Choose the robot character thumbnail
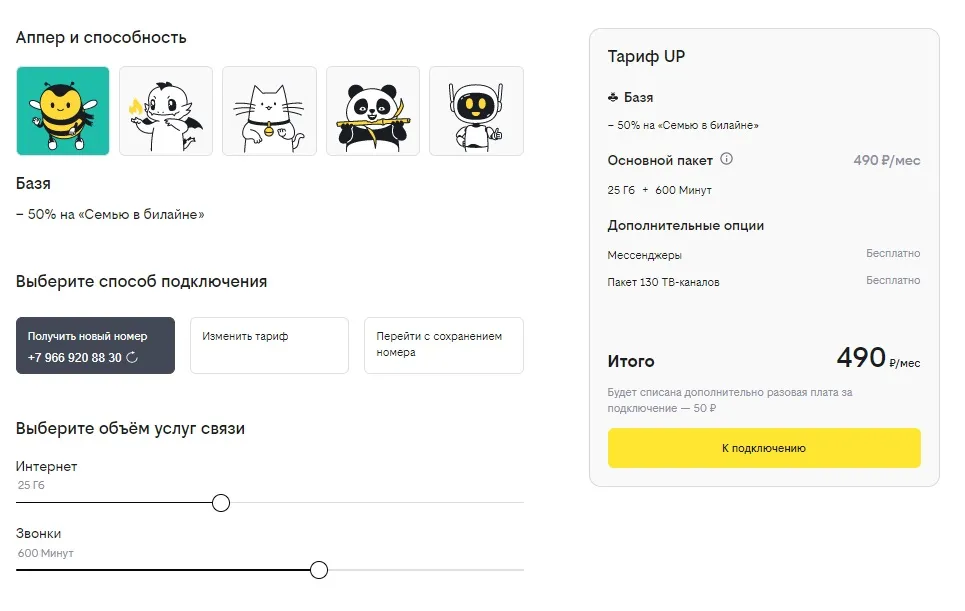Viewport: 965px width, 611px height. pos(476,111)
